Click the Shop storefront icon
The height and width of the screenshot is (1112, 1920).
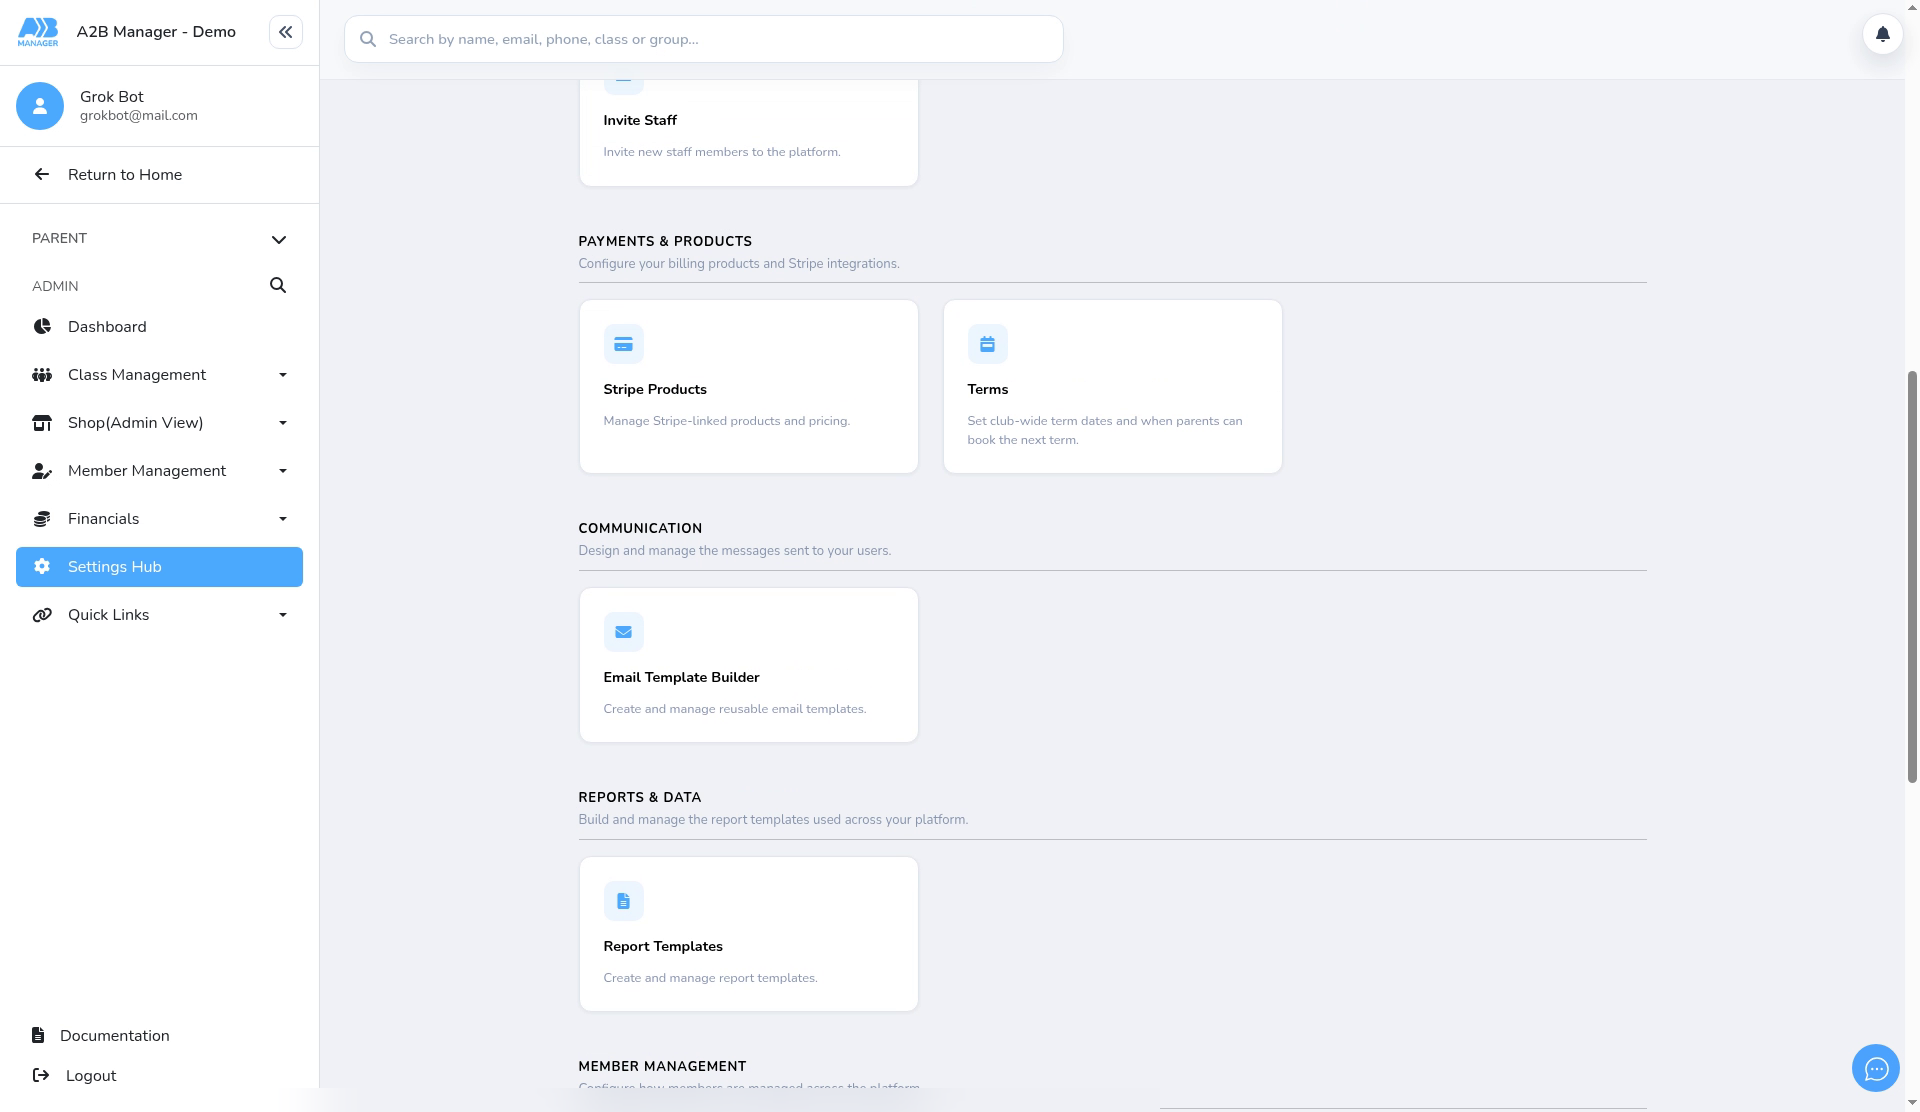coord(42,423)
